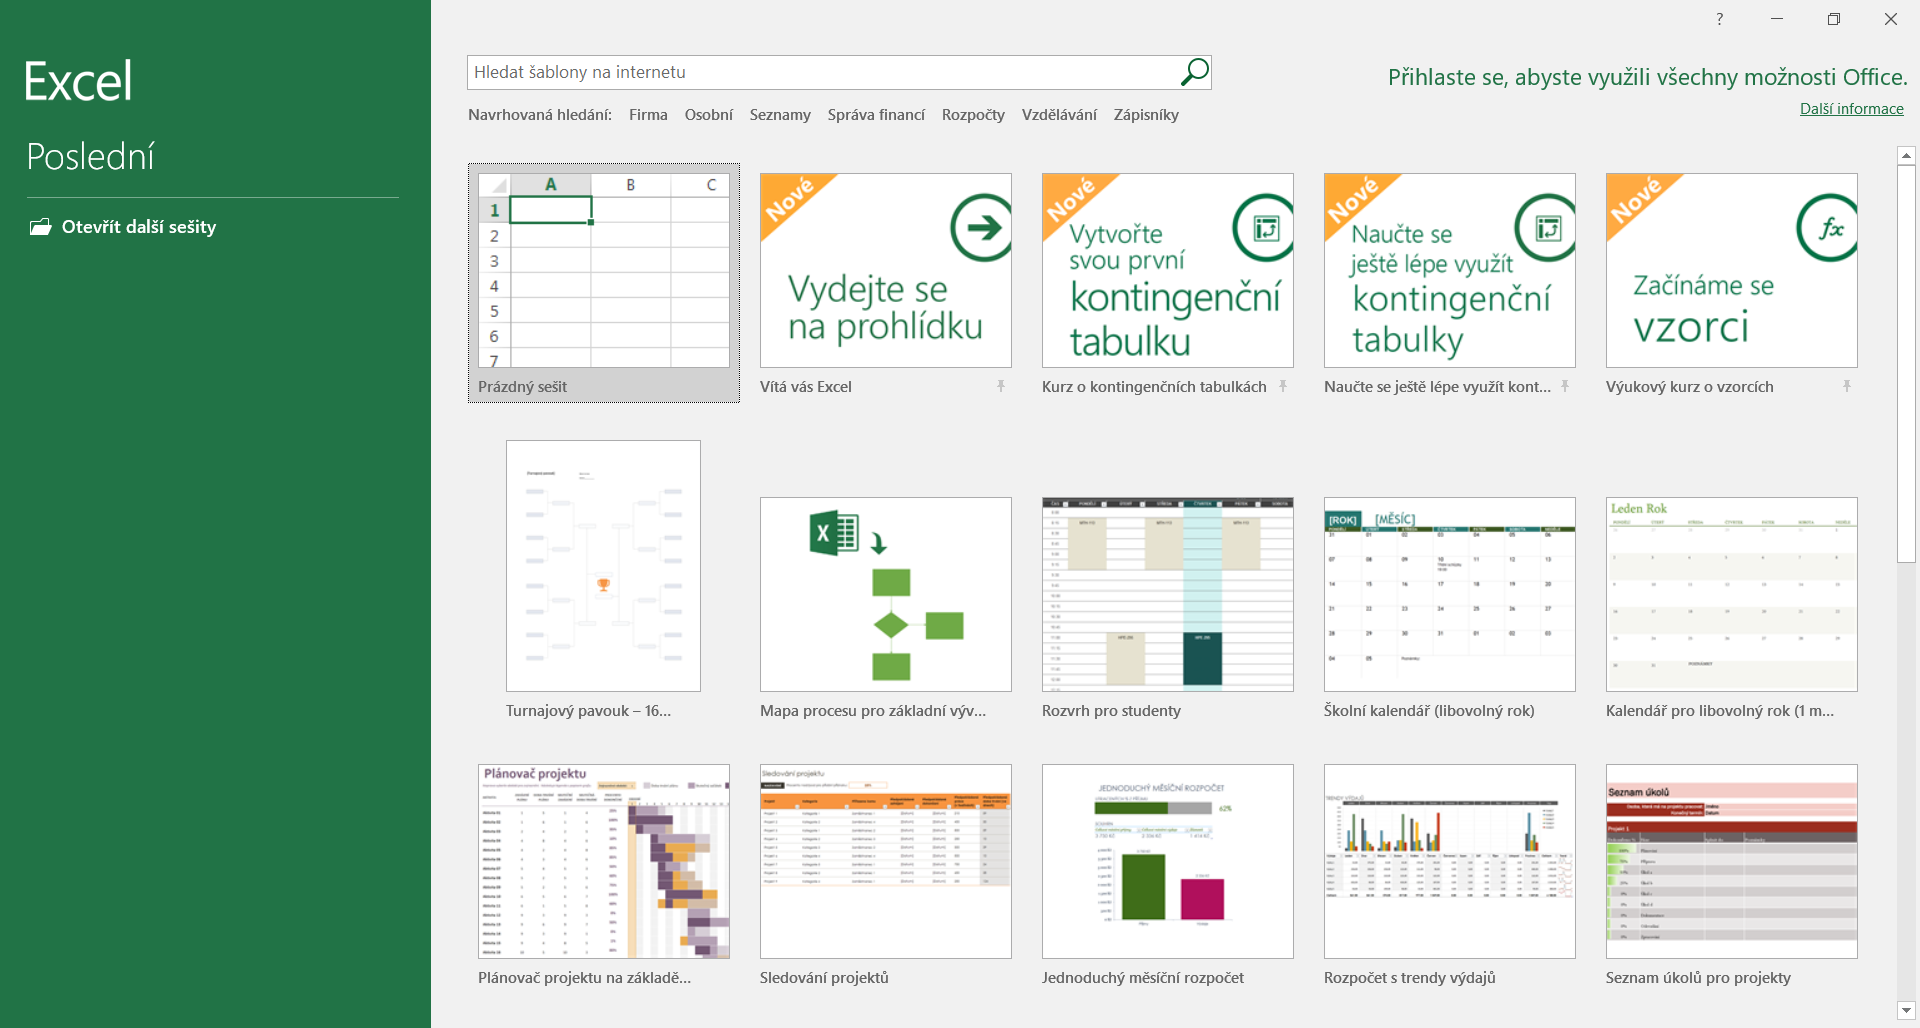Open Rozpočet s trendy výdajů template

click(1450, 861)
